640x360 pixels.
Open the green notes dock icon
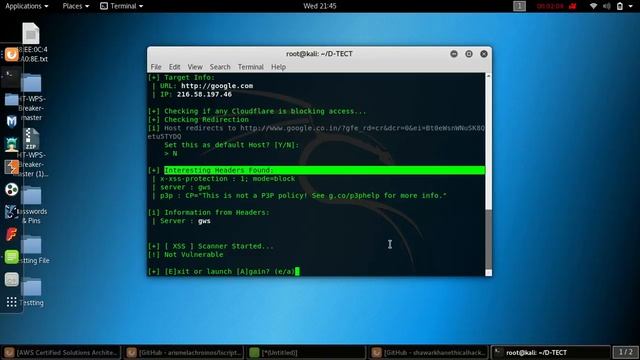coord(11,257)
